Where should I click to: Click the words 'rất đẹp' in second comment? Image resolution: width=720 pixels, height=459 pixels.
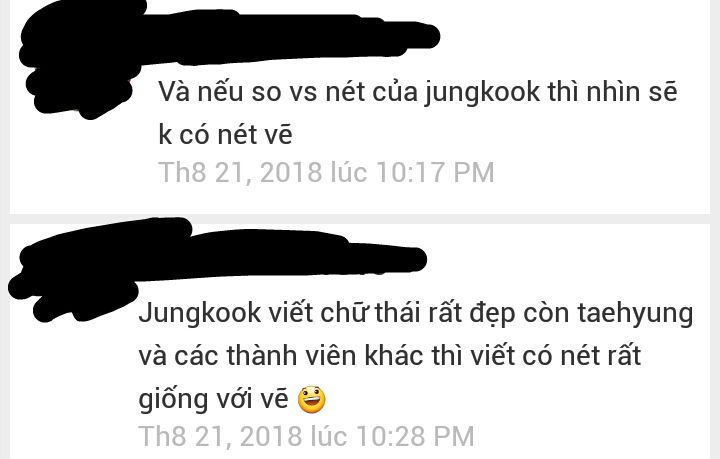[472, 314]
